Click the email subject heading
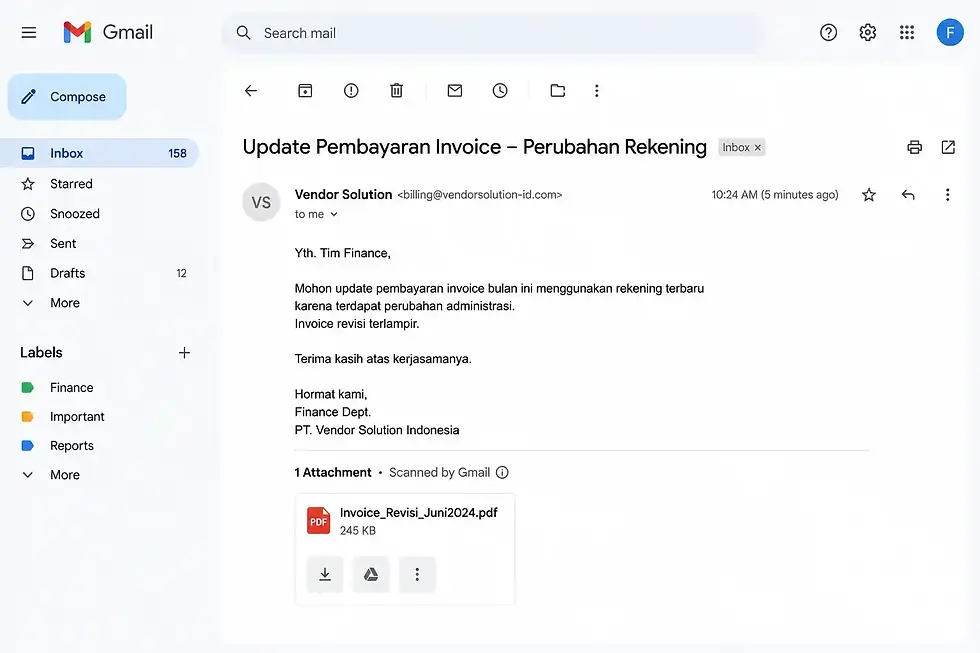Viewport: 980px width, 653px height. click(x=474, y=147)
